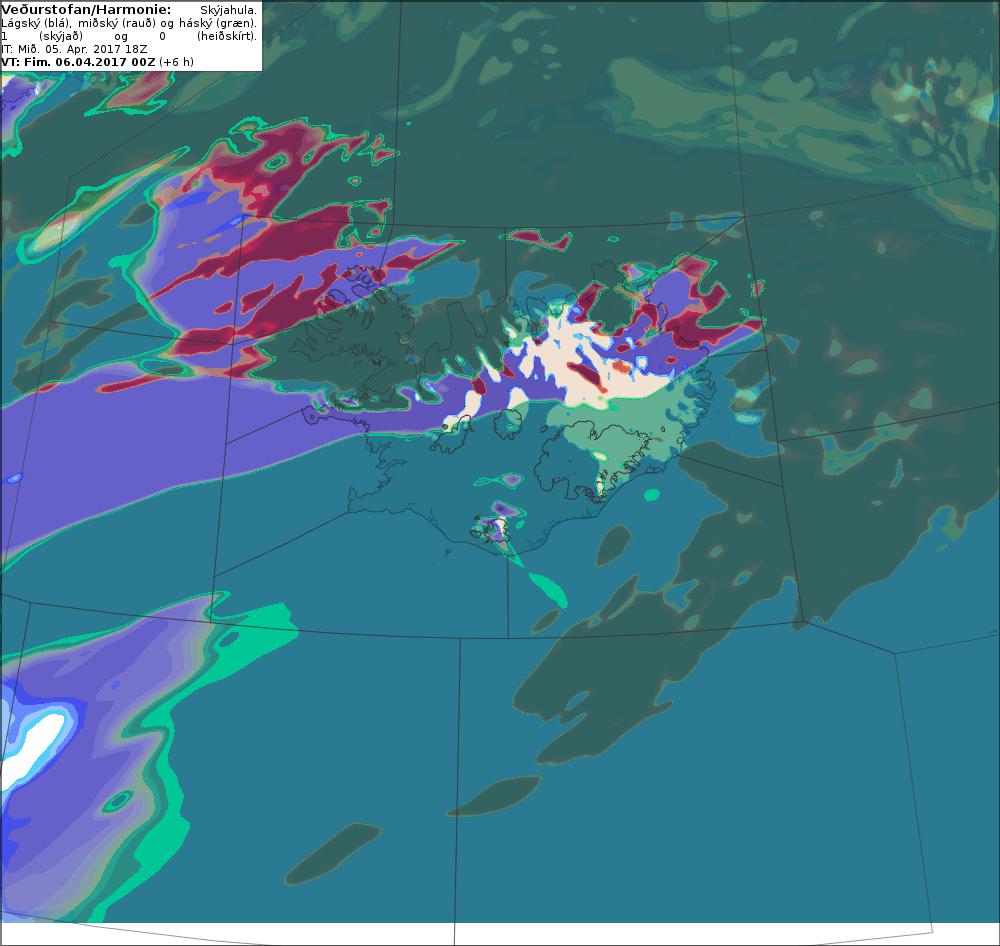
Task: Click the "Veðurstofan/Harmonie:" title text
Action: (x=86, y=10)
